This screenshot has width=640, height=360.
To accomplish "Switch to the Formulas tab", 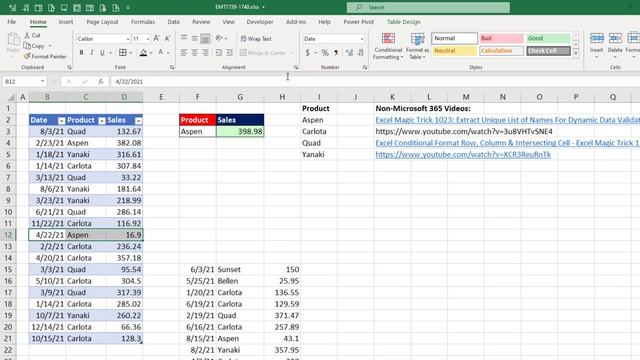I will click(143, 22).
